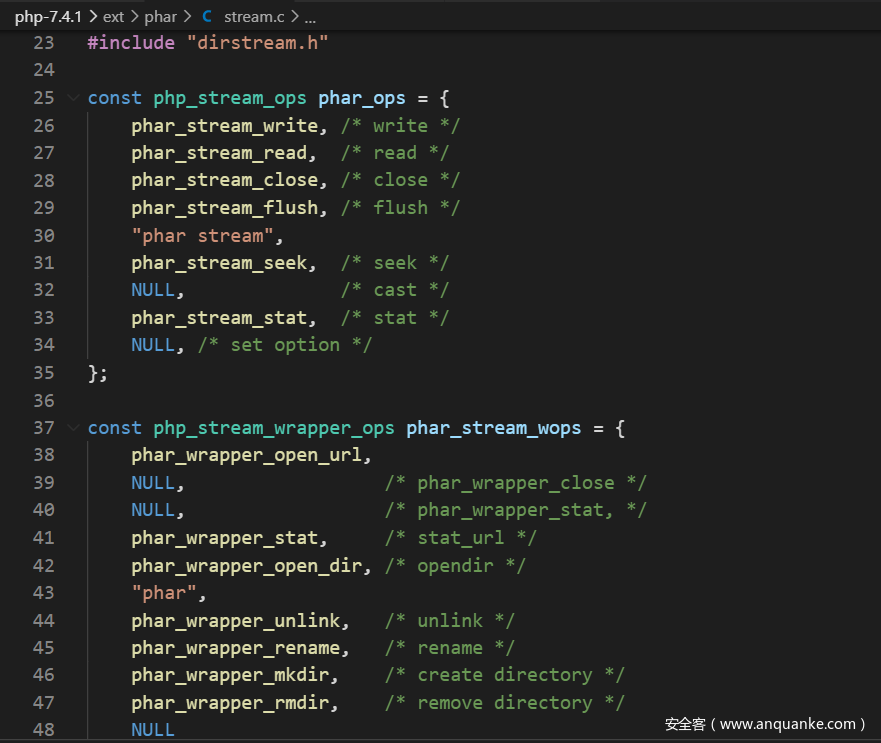Click the phar_stream_wops variable name

coord(493,428)
